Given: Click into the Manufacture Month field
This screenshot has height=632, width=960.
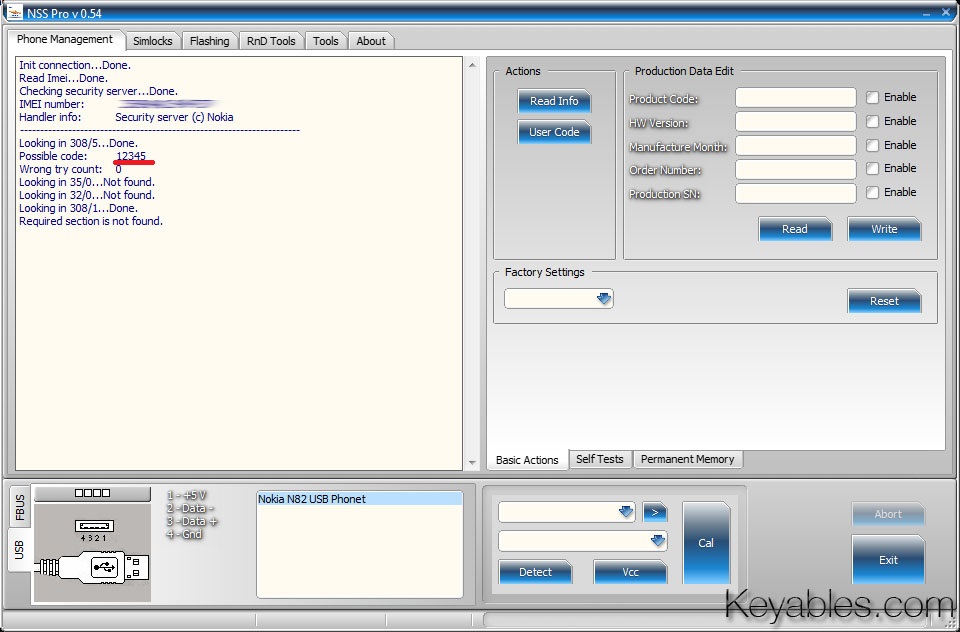Looking at the screenshot, I should tap(795, 146).
